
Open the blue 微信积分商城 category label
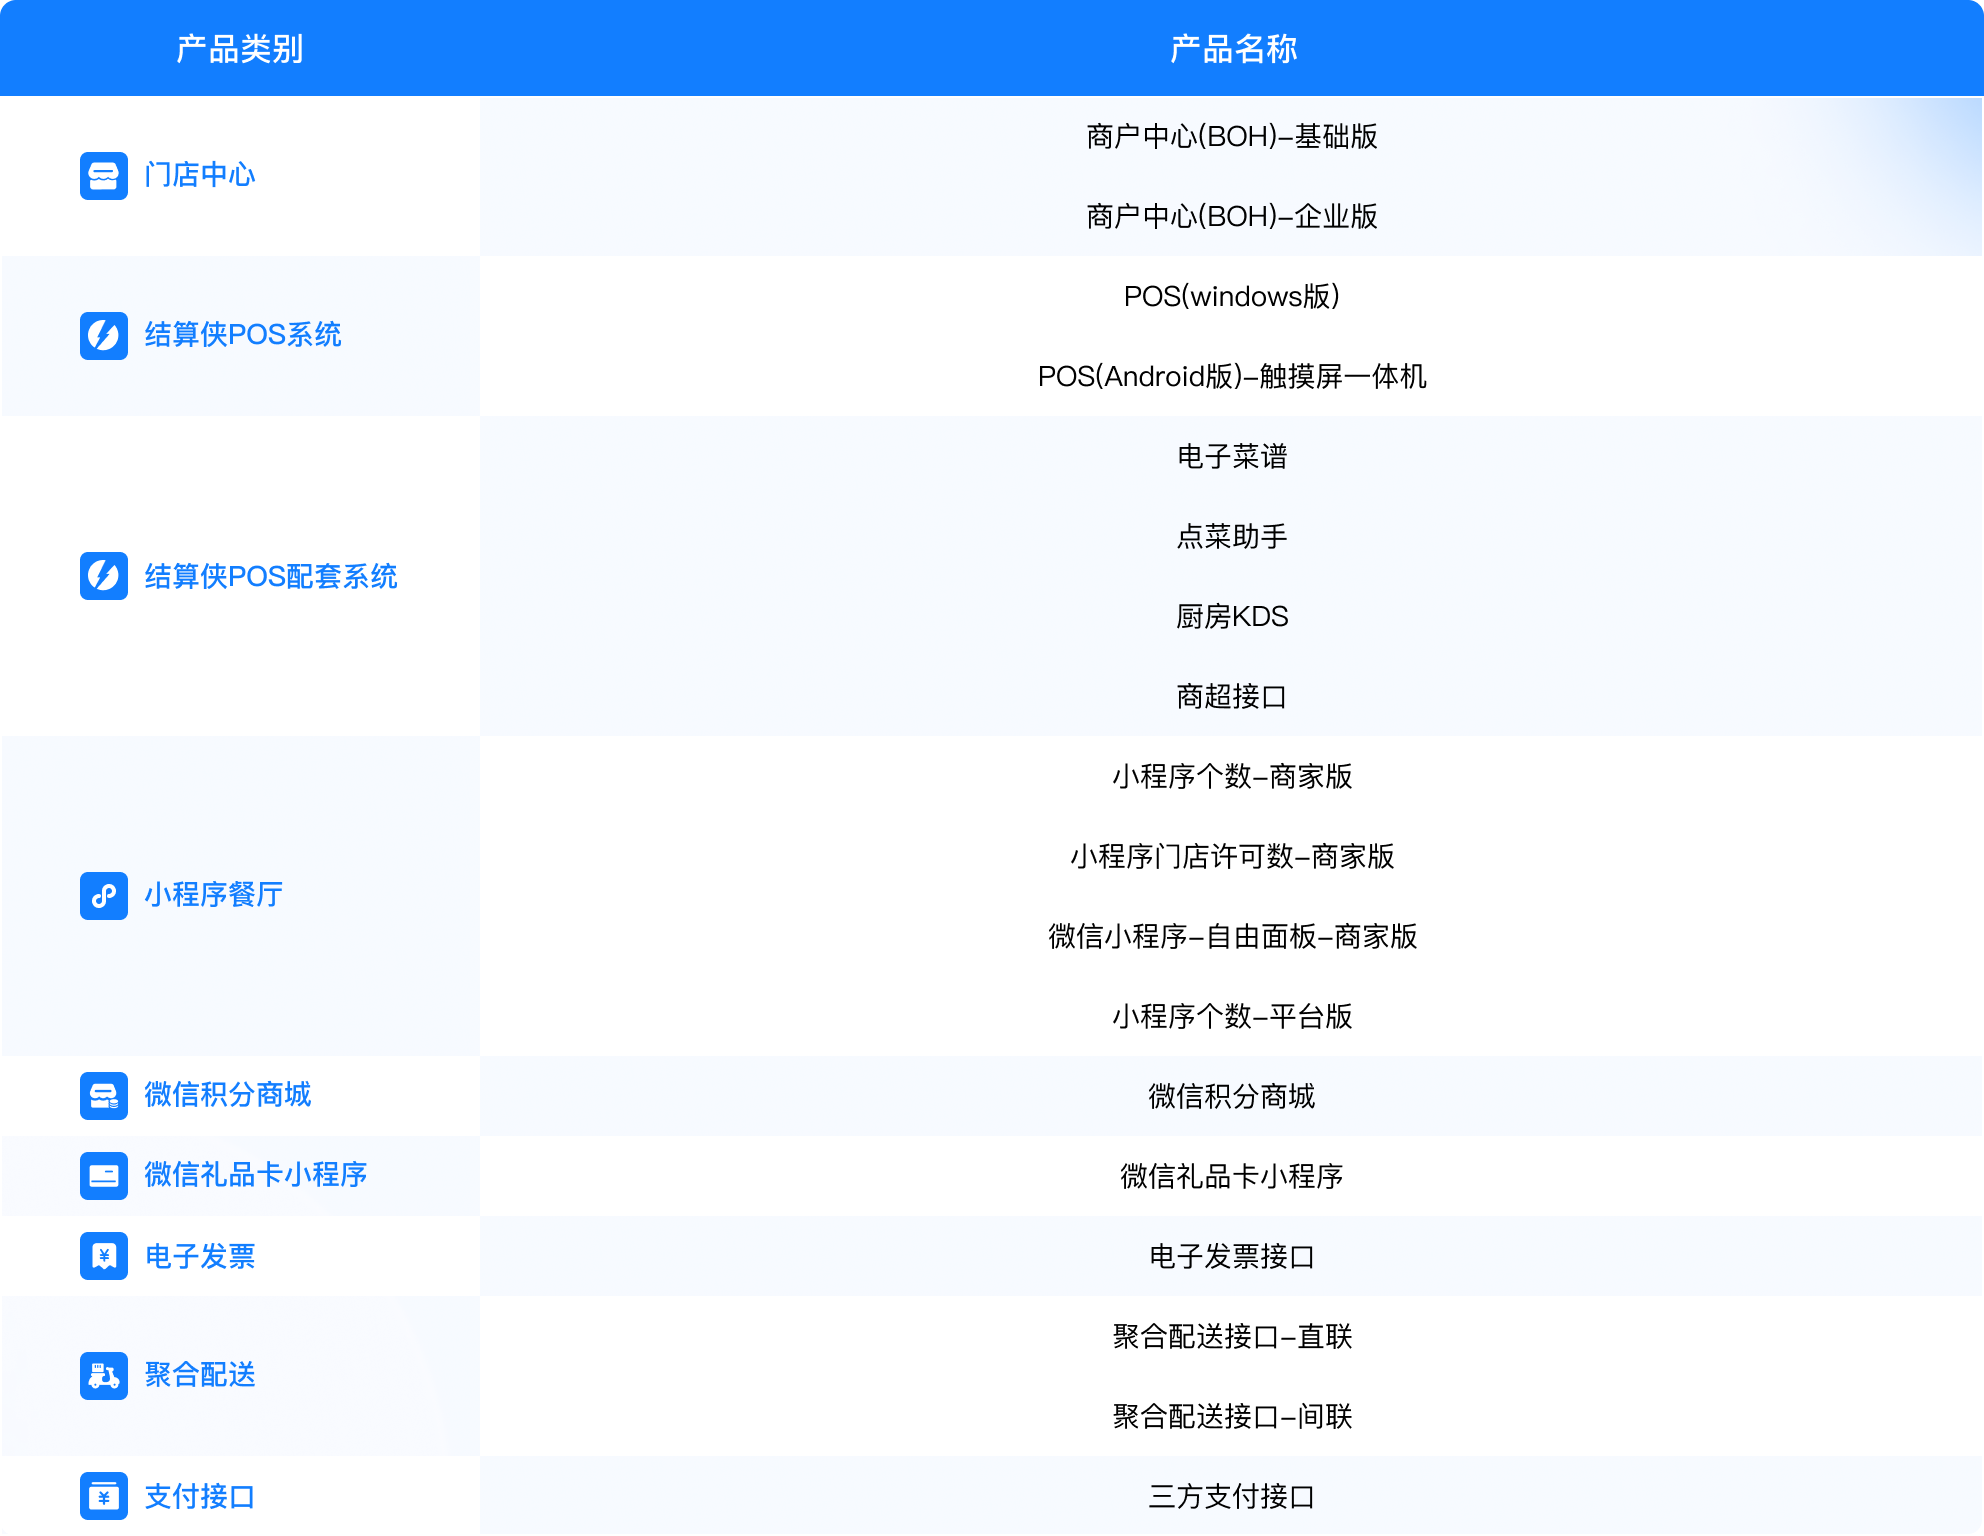click(x=228, y=1095)
